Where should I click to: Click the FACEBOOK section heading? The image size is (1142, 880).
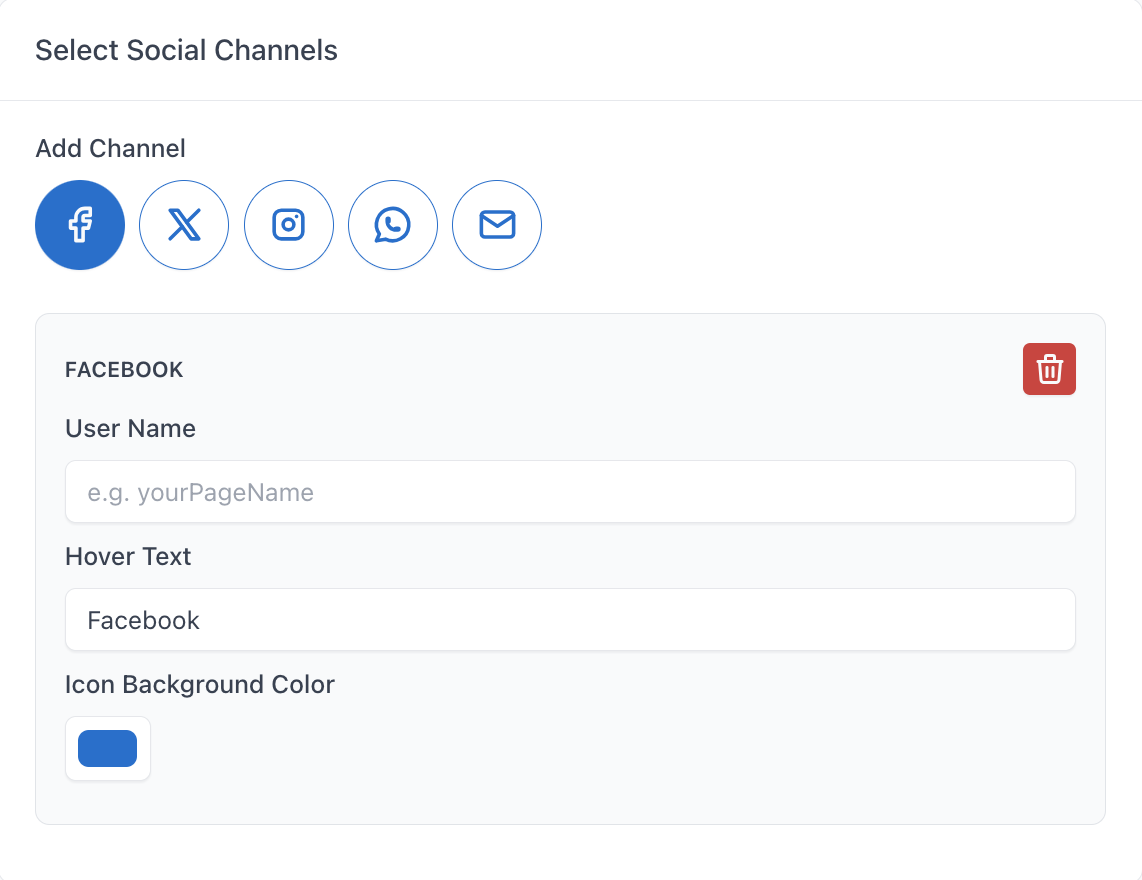124,370
